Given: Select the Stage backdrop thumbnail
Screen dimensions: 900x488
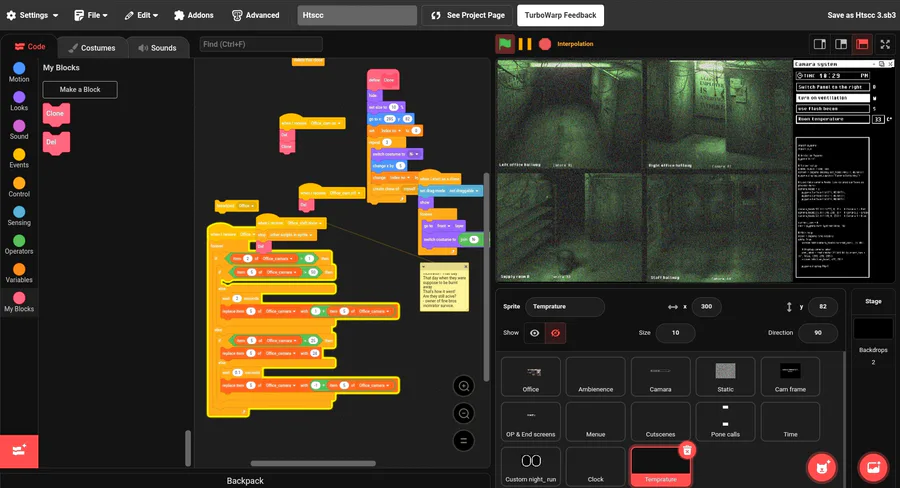Looking at the screenshot, I should (x=873, y=329).
